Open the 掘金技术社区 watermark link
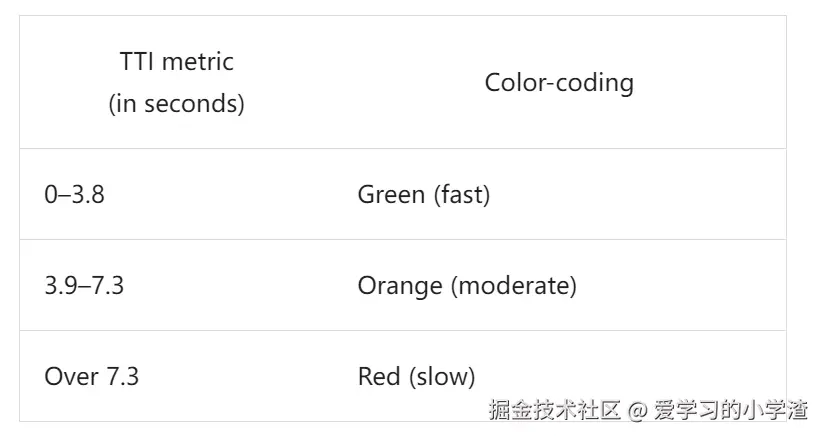The width and height of the screenshot is (823, 437). (x=554, y=409)
